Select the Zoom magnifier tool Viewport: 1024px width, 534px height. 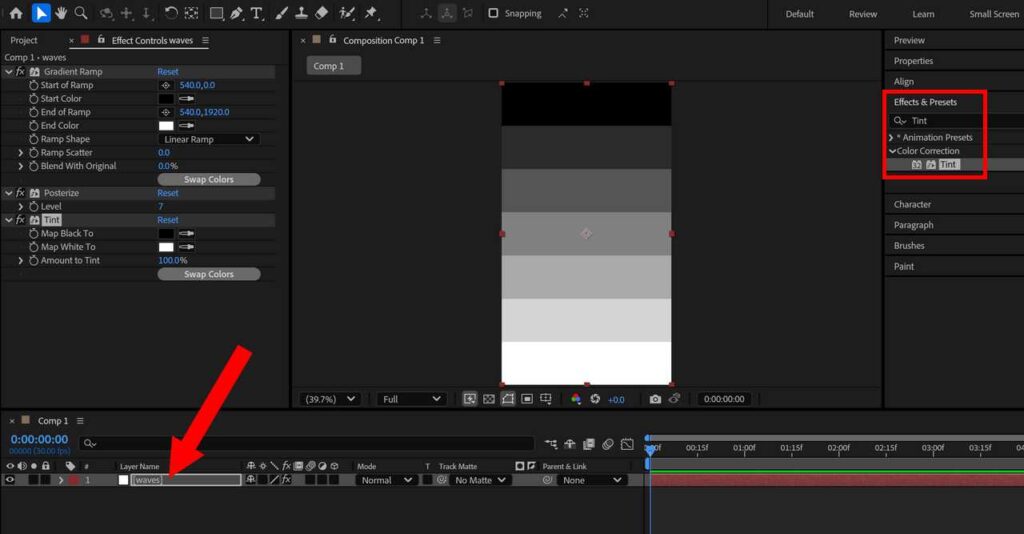(81, 13)
